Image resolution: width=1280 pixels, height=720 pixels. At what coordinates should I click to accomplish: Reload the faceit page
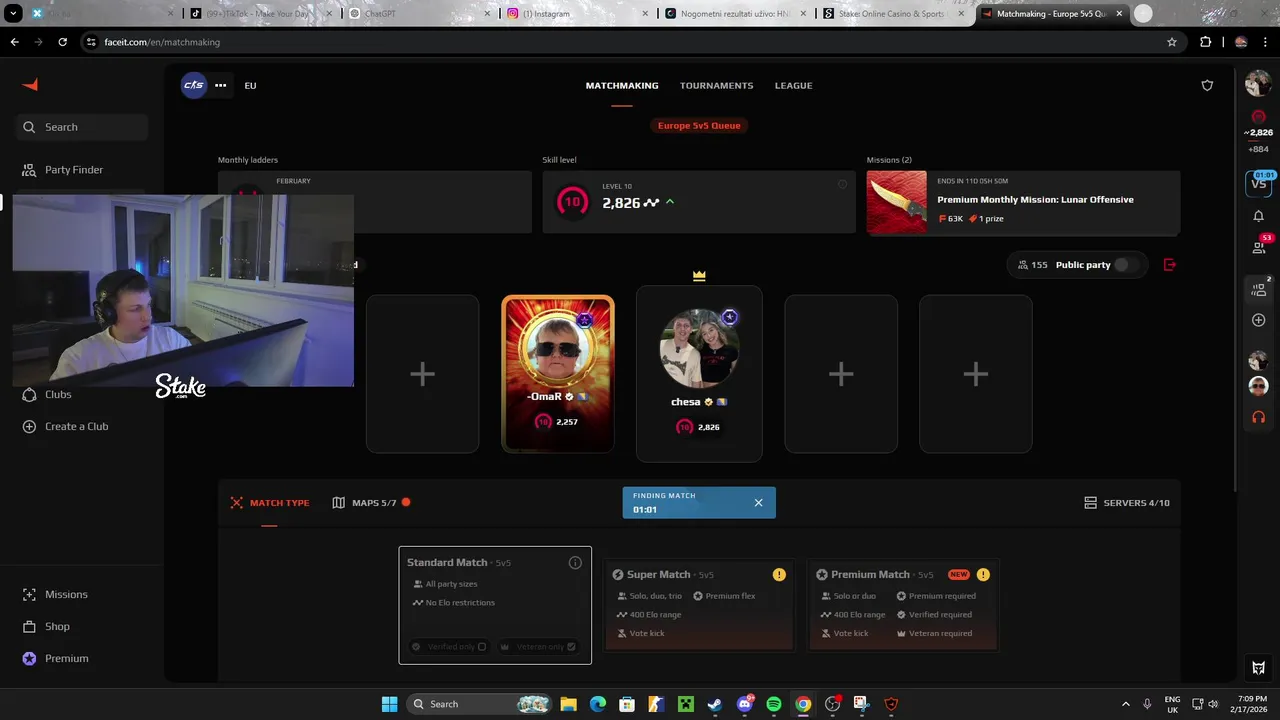[x=62, y=42]
